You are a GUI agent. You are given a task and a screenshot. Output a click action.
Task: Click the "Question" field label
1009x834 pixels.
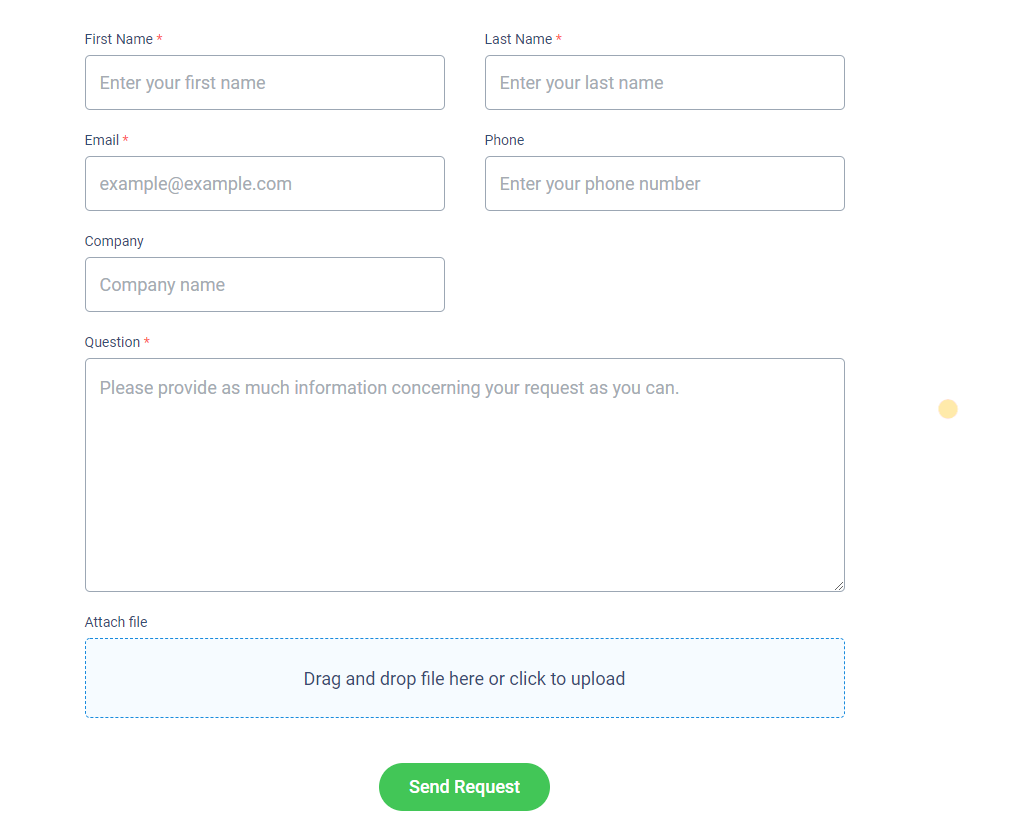112,342
